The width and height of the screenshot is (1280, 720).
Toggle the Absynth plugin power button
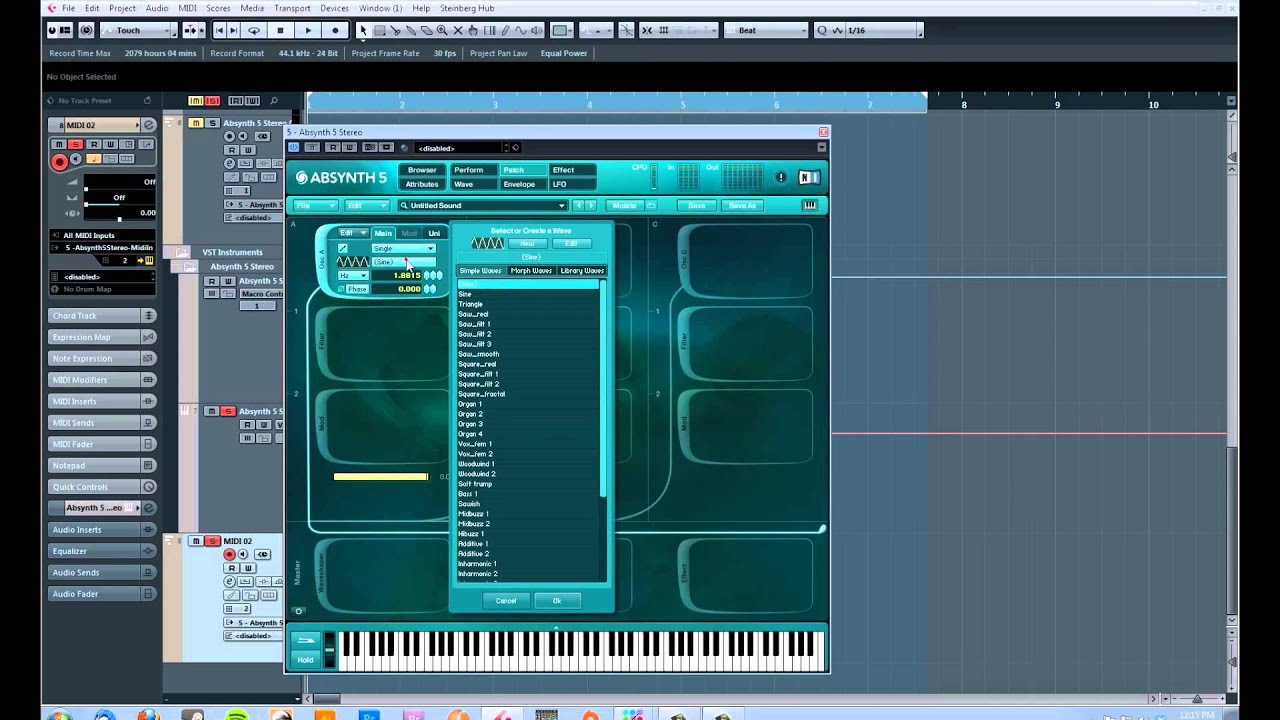click(x=294, y=148)
